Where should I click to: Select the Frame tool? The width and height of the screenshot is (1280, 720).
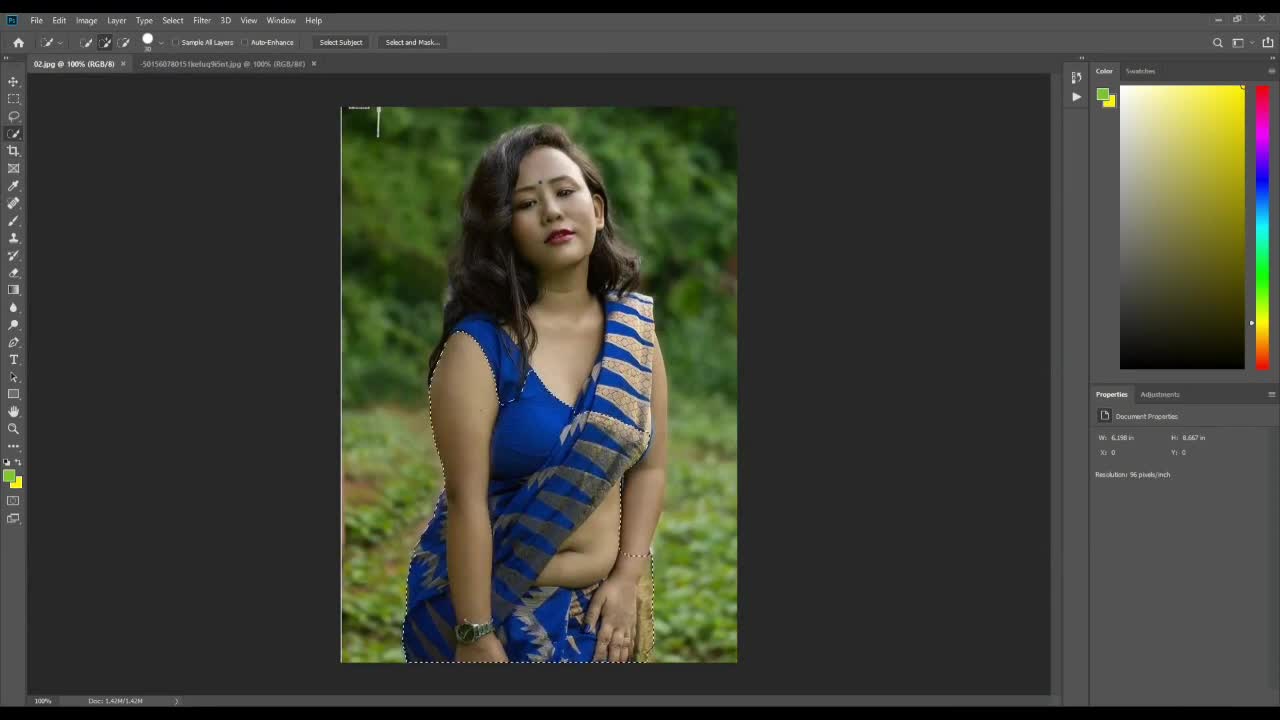(13, 168)
